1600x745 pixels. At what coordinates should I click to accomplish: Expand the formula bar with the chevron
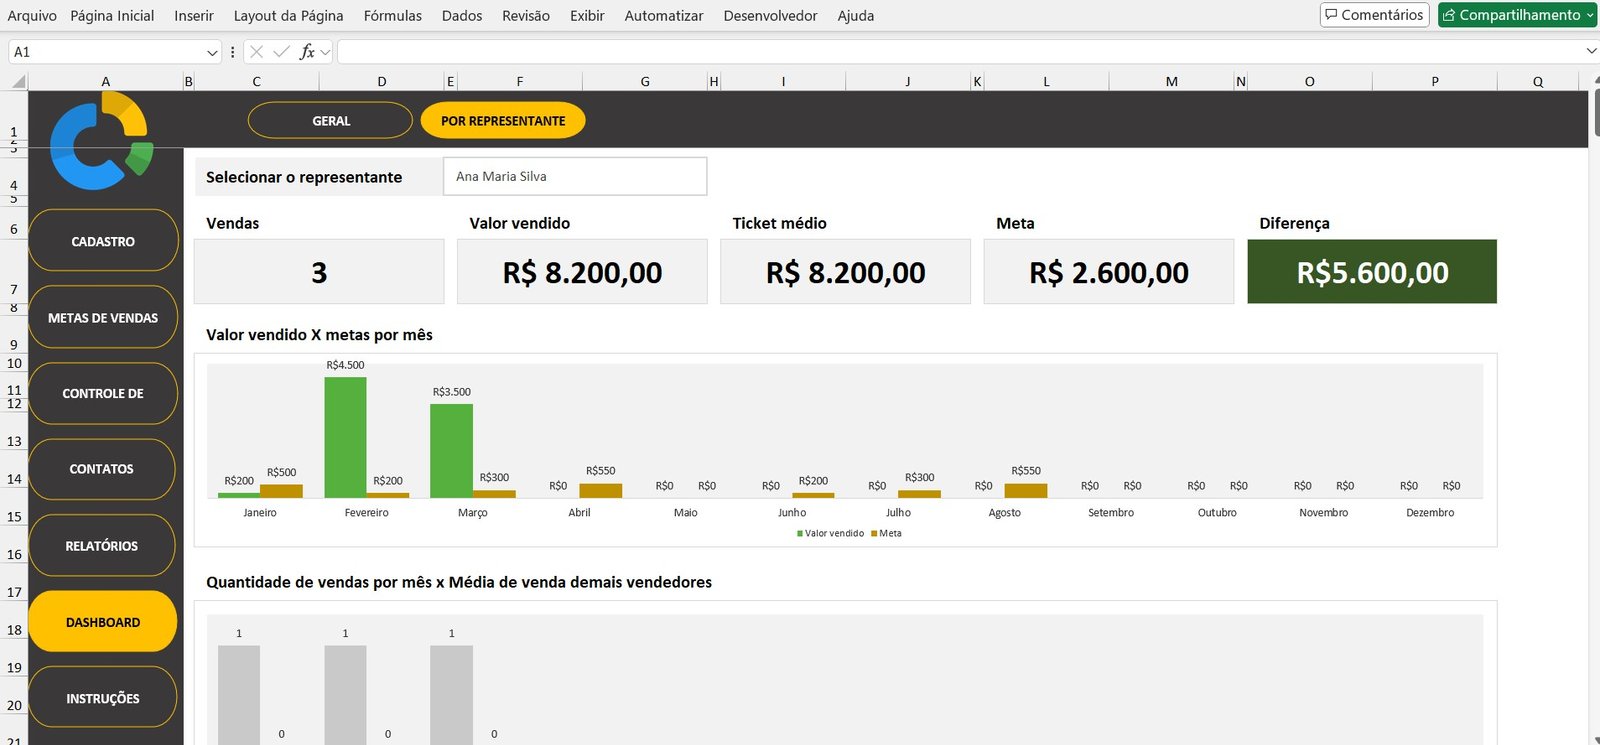pos(1590,51)
